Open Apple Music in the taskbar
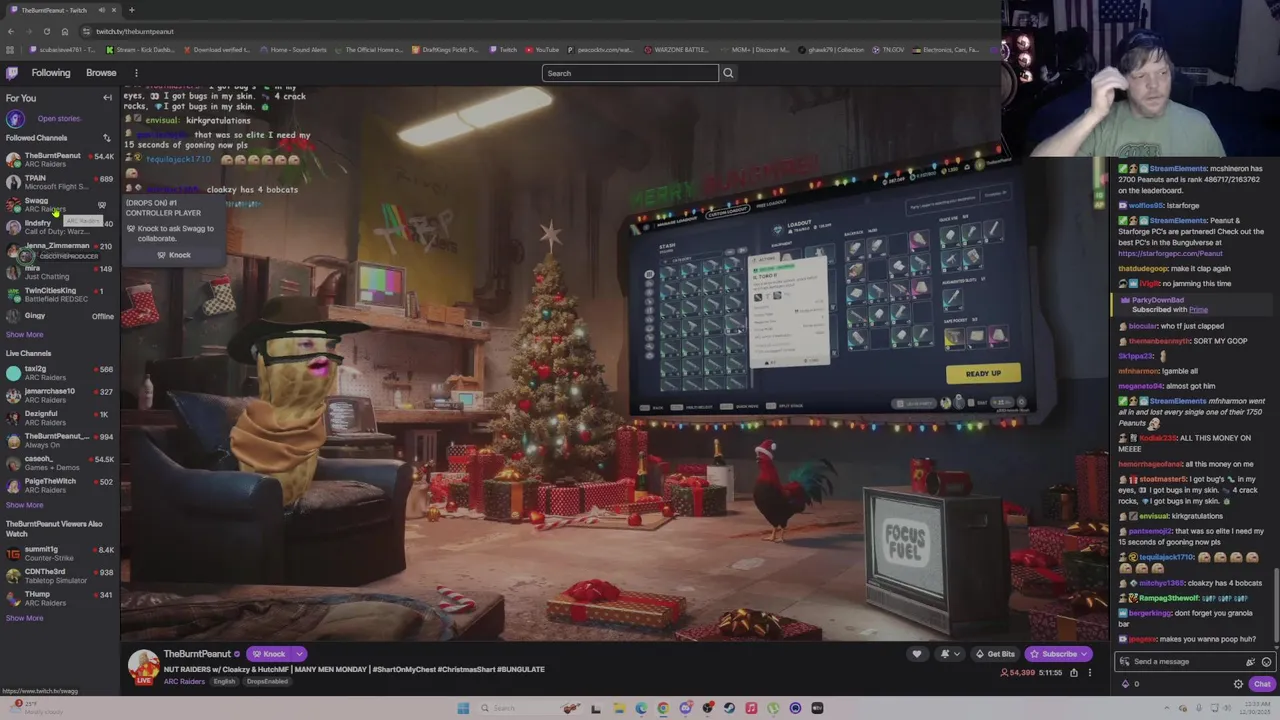This screenshot has width=1280, height=720. (x=751, y=708)
